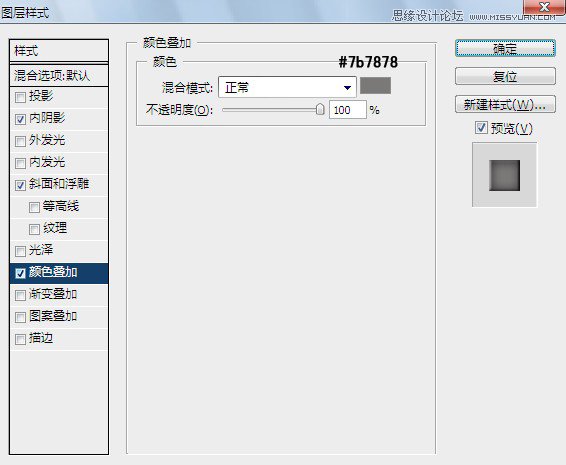Tick the 纹理 texture checkbox
The height and width of the screenshot is (465, 566).
tap(34, 229)
